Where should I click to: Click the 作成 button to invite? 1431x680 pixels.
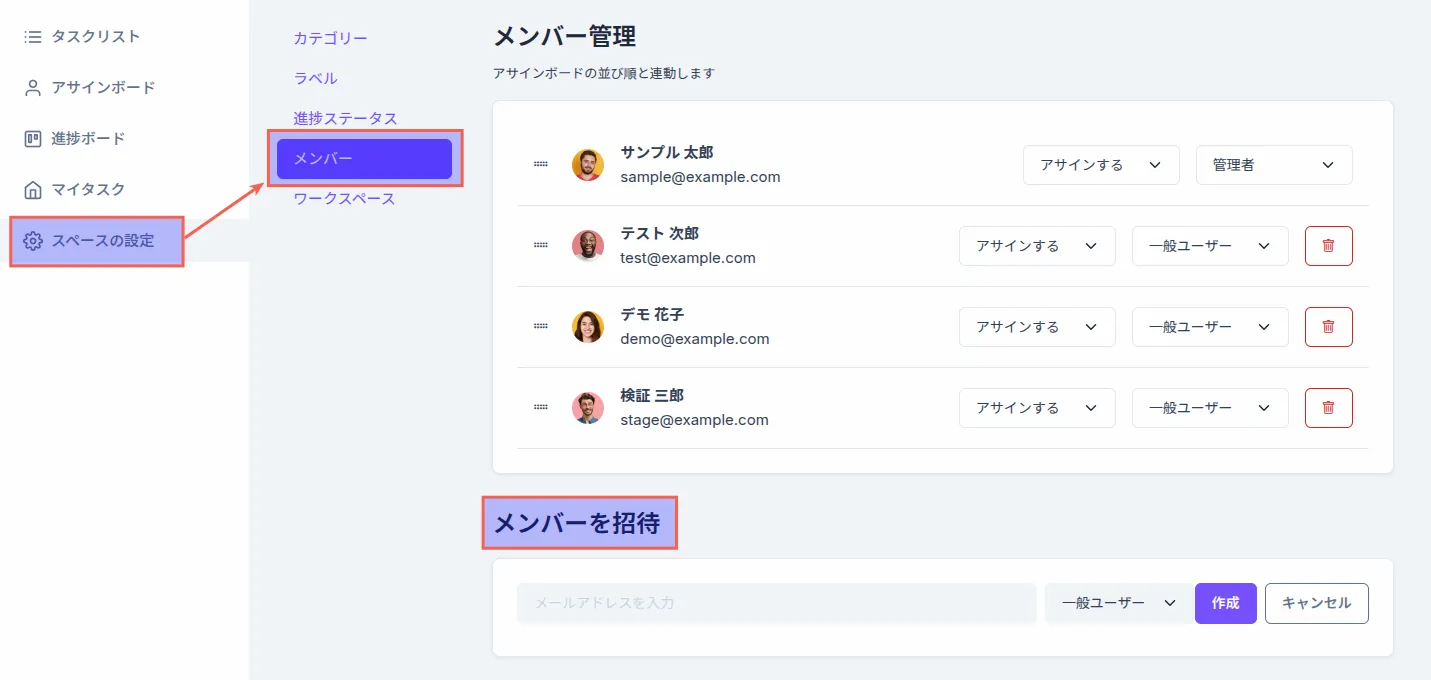(x=1225, y=603)
